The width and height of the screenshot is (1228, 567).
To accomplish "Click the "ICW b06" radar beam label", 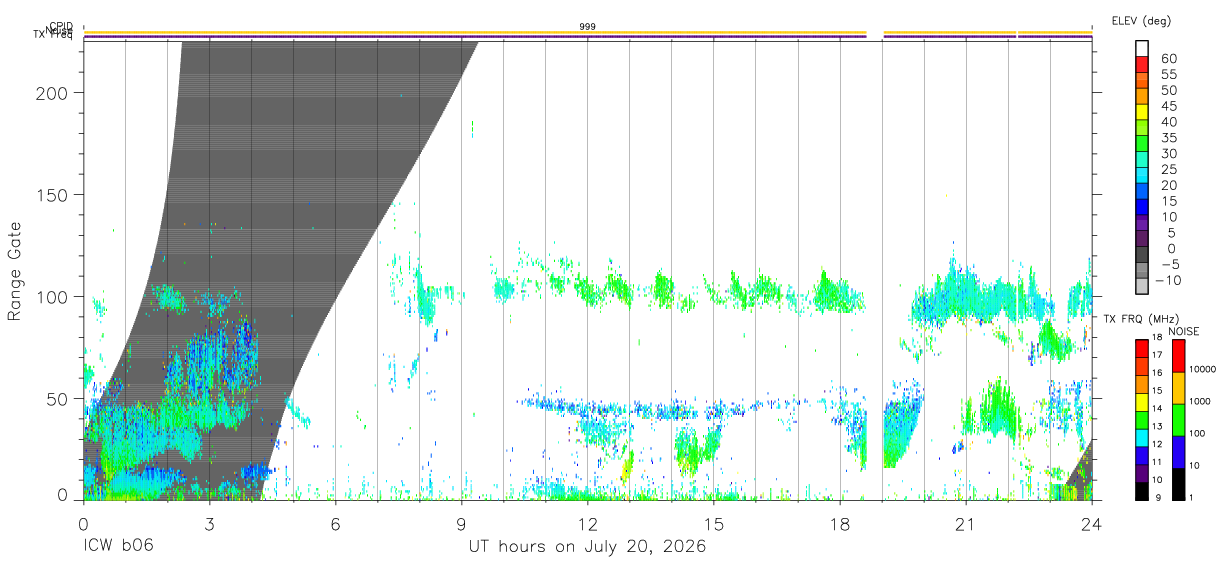I will (x=116, y=547).
